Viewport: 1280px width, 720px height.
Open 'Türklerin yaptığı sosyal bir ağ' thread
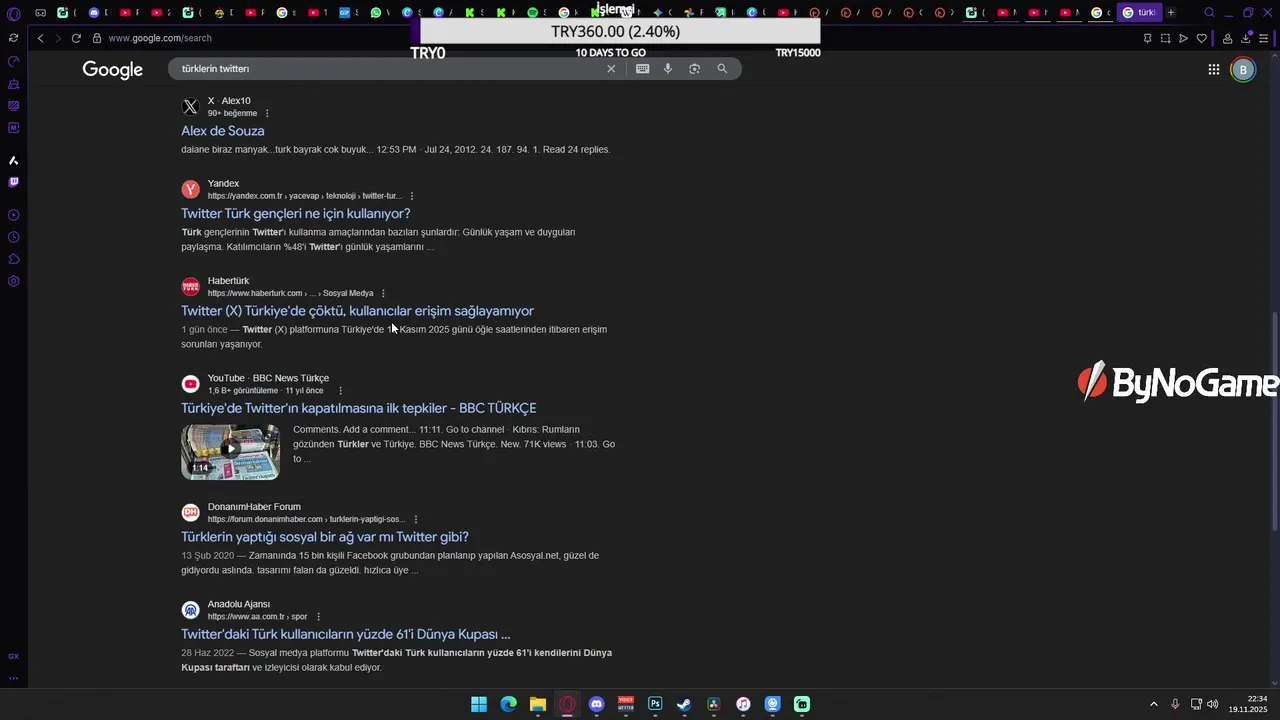(325, 537)
